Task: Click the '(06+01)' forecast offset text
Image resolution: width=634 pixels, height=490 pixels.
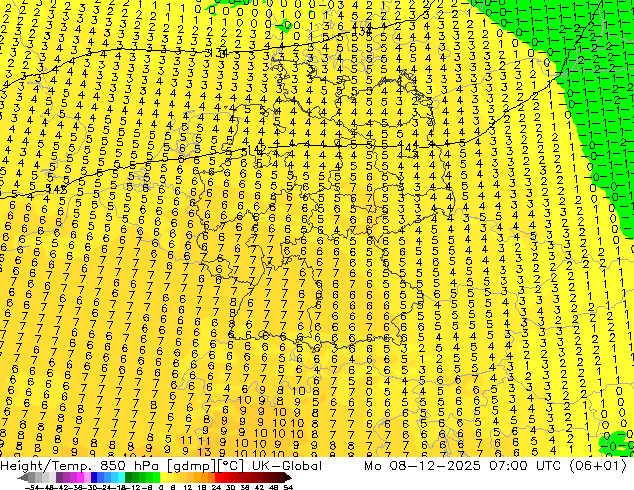Action: [x=598, y=466]
